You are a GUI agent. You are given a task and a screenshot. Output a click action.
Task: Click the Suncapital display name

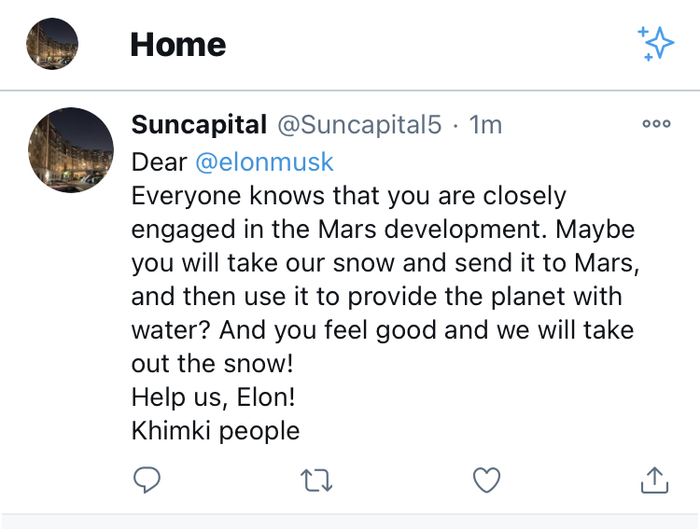pyautogui.click(x=199, y=125)
